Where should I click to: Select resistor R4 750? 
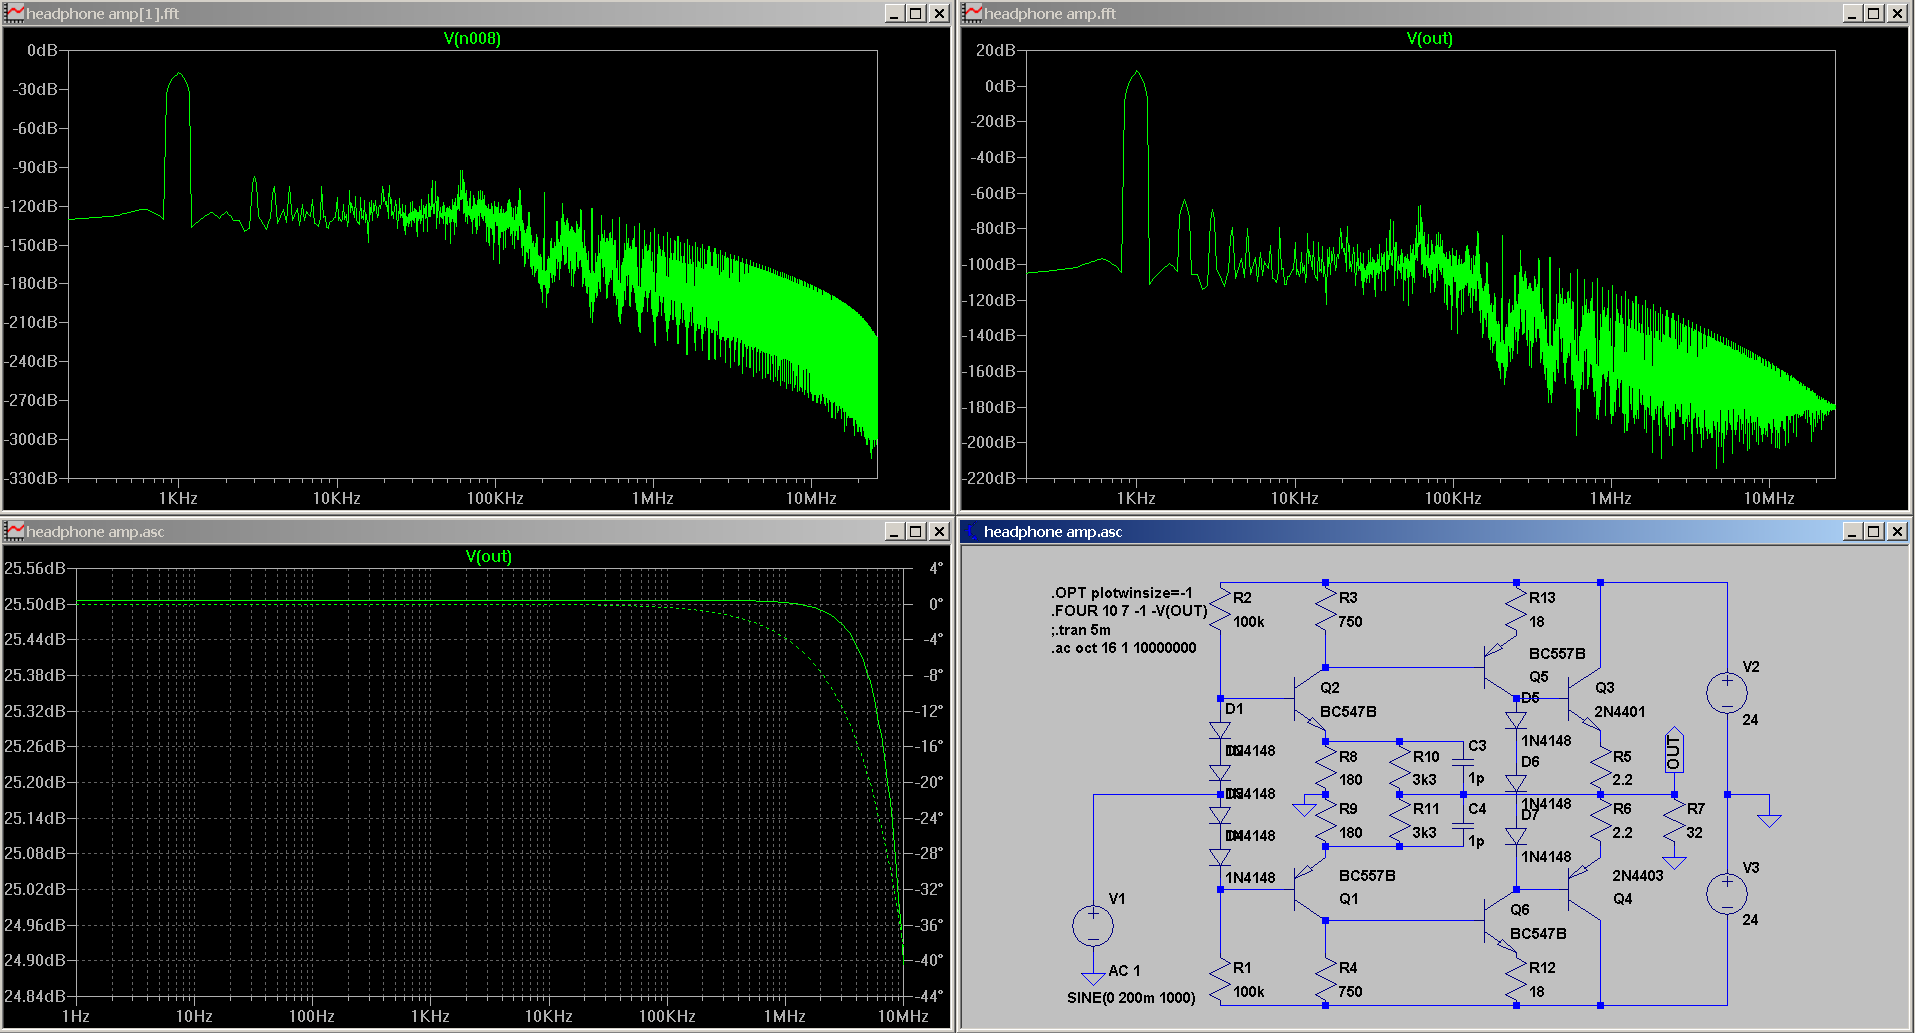tap(1326, 980)
